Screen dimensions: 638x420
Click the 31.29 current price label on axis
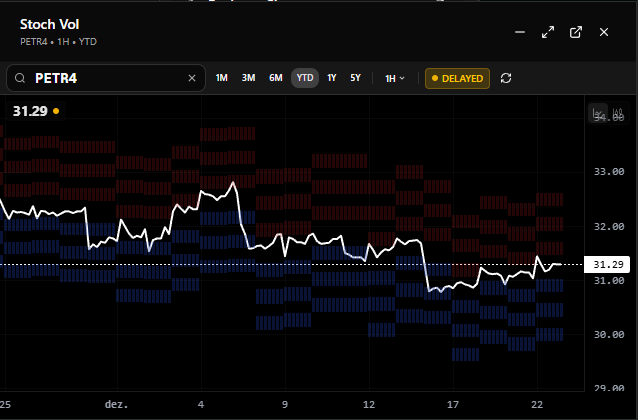(x=609, y=265)
